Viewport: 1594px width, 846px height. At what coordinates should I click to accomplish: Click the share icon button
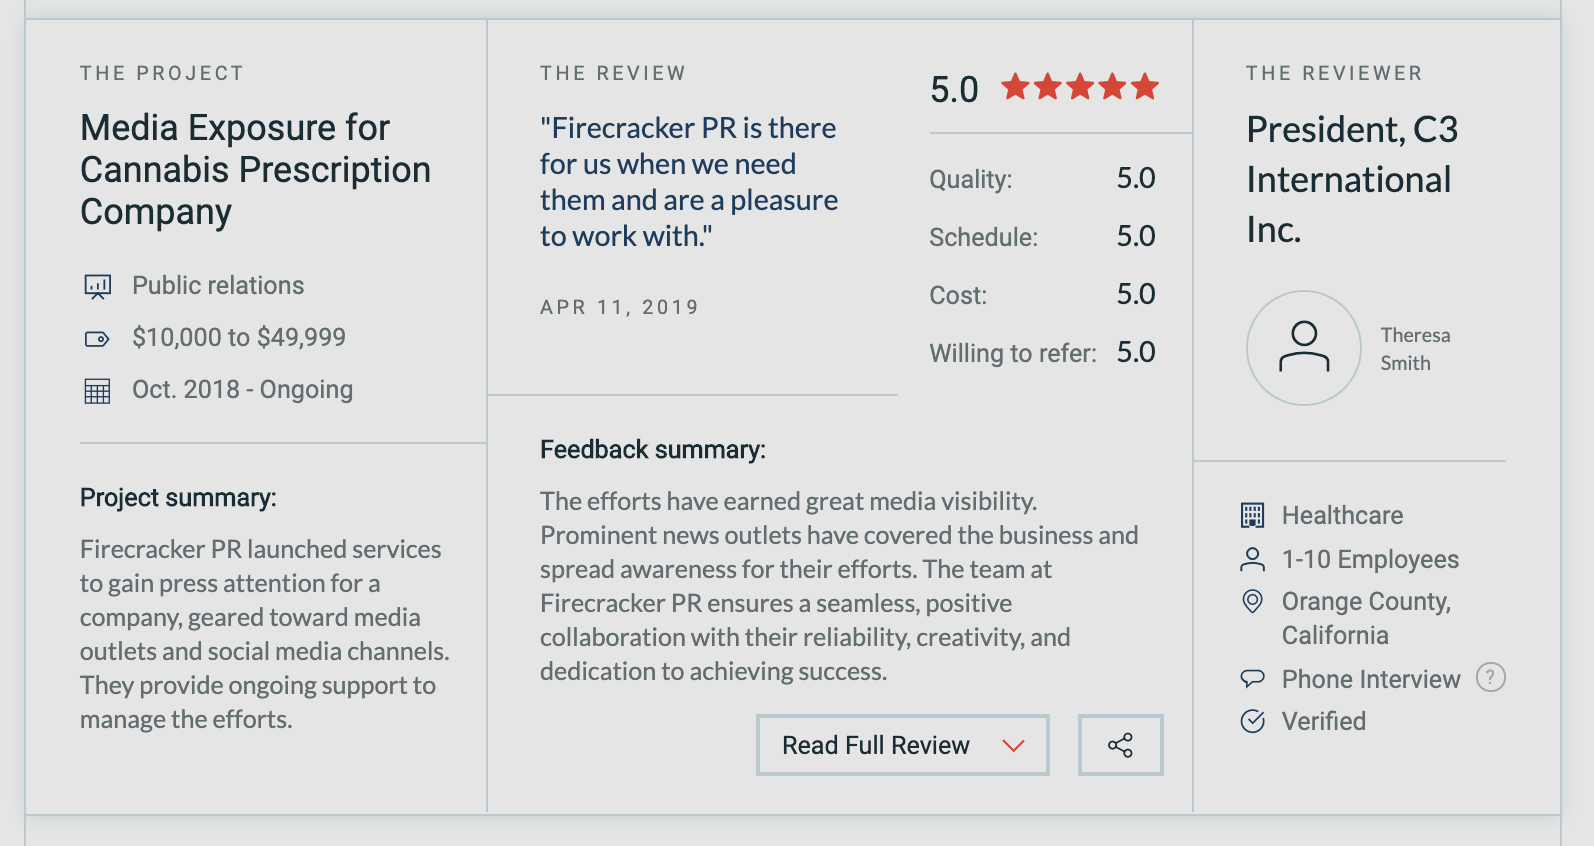coord(1120,745)
